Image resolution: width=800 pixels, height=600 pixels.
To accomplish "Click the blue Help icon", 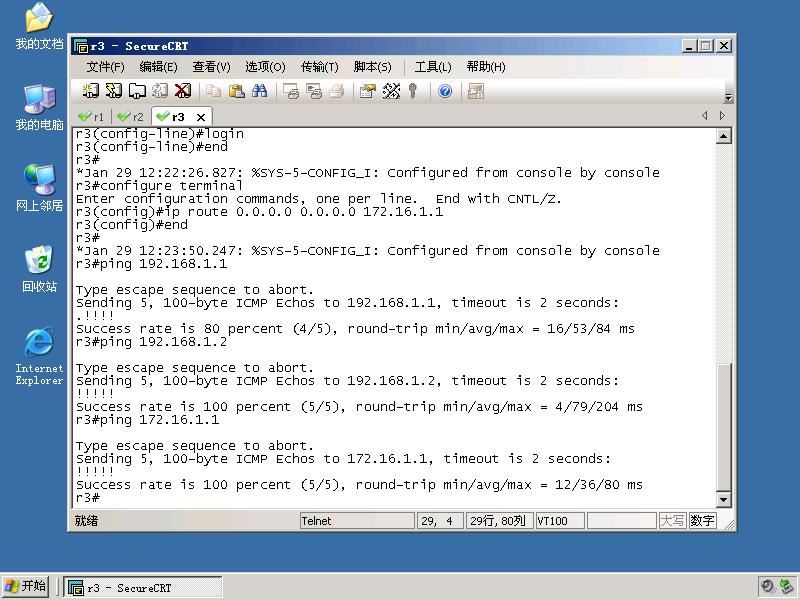I will click(x=445, y=91).
